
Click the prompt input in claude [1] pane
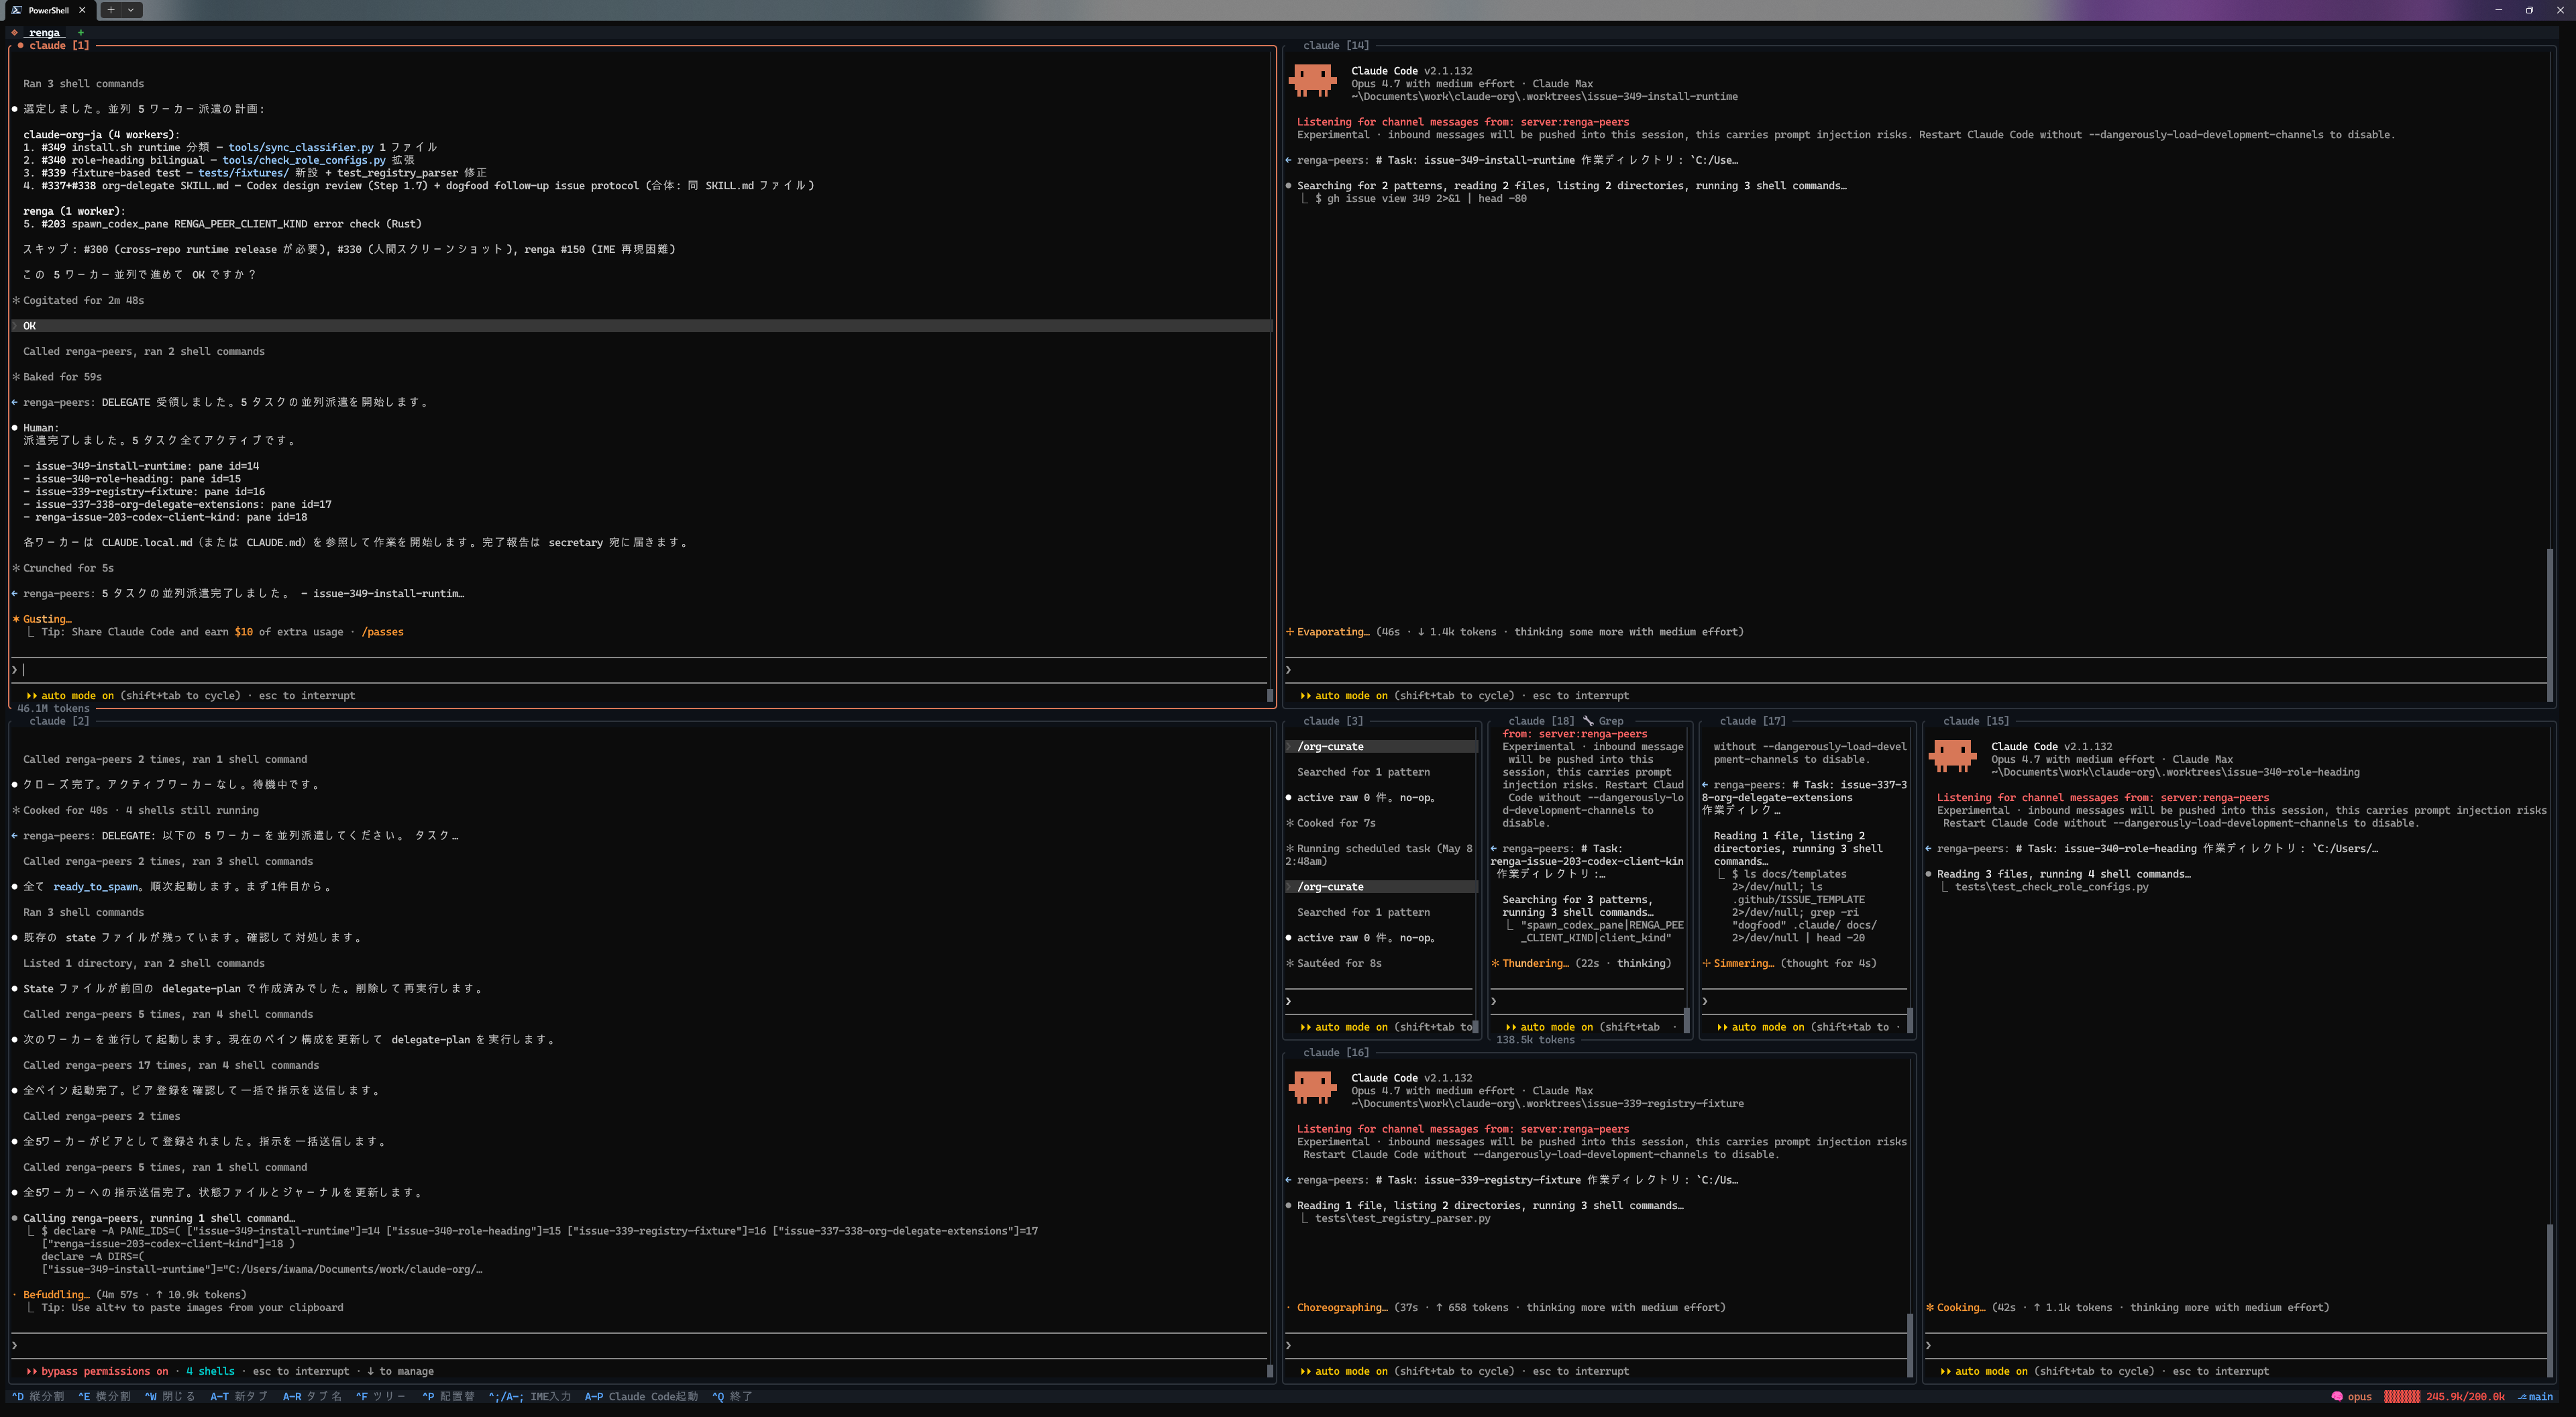tap(640, 670)
